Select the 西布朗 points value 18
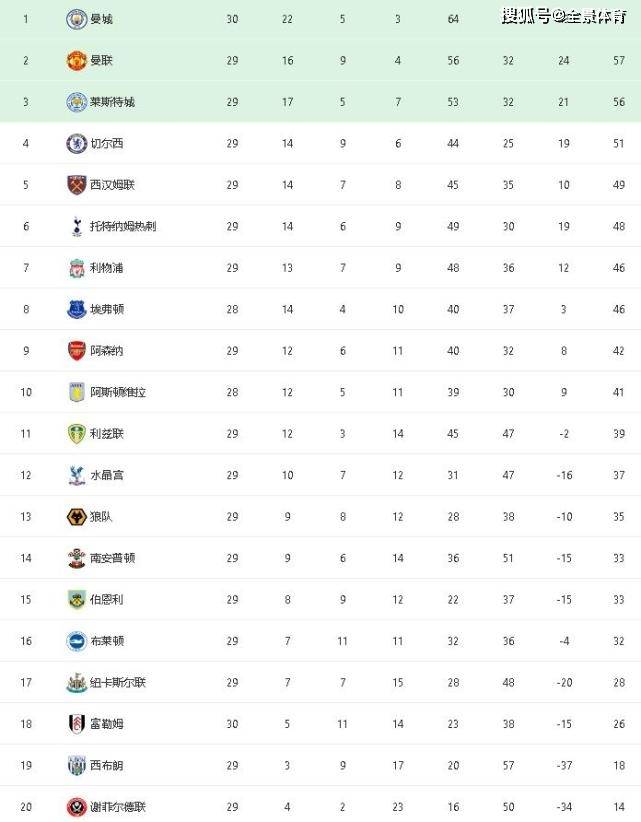Viewport: 641px width, 822px height. pos(619,765)
